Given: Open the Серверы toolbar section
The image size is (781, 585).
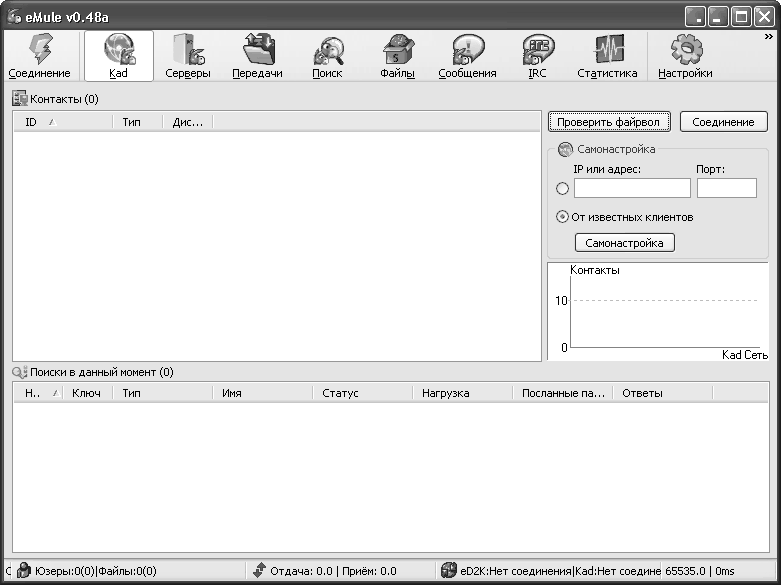Looking at the screenshot, I should point(188,56).
